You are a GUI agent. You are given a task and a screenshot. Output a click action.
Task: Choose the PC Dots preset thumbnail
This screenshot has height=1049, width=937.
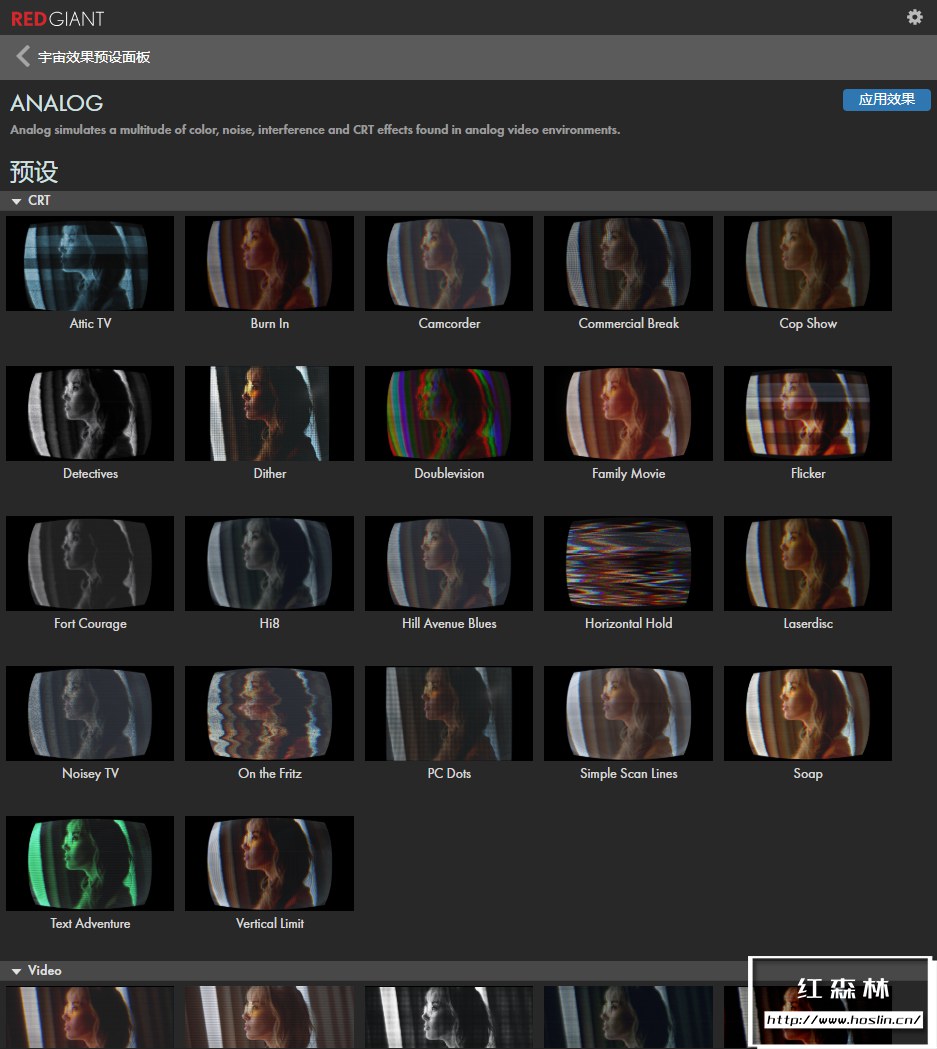tap(449, 712)
